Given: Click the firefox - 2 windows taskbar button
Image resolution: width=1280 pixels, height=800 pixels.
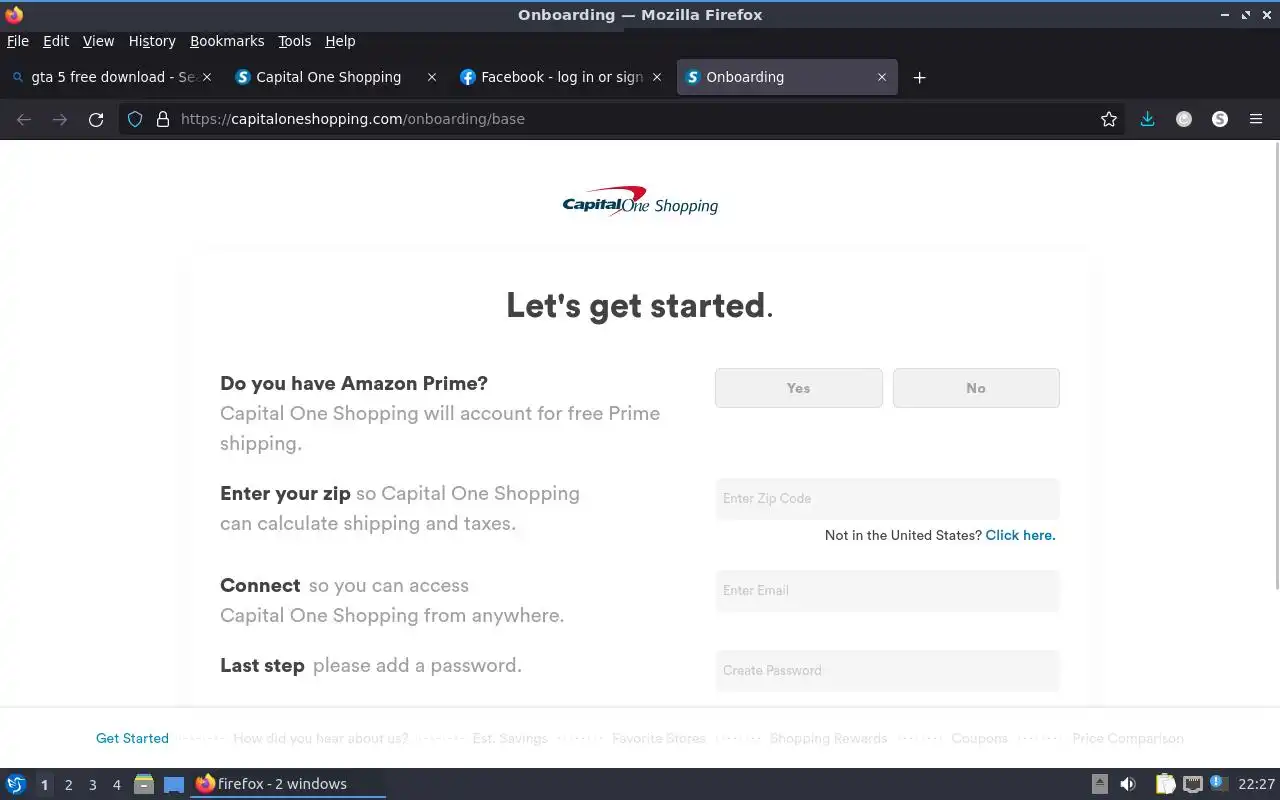Looking at the screenshot, I should tap(288, 784).
